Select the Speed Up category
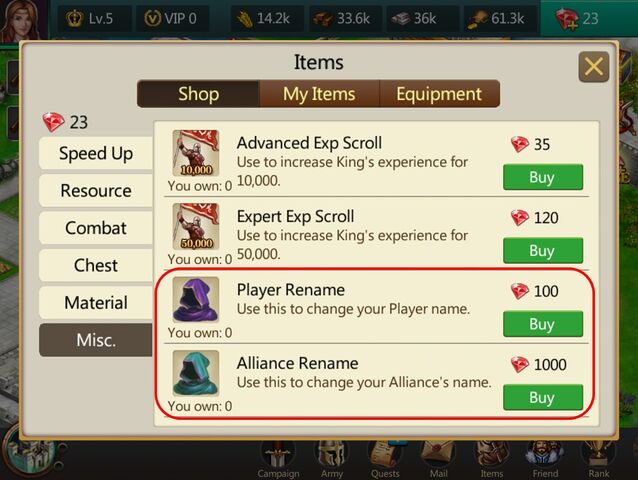 tap(96, 153)
